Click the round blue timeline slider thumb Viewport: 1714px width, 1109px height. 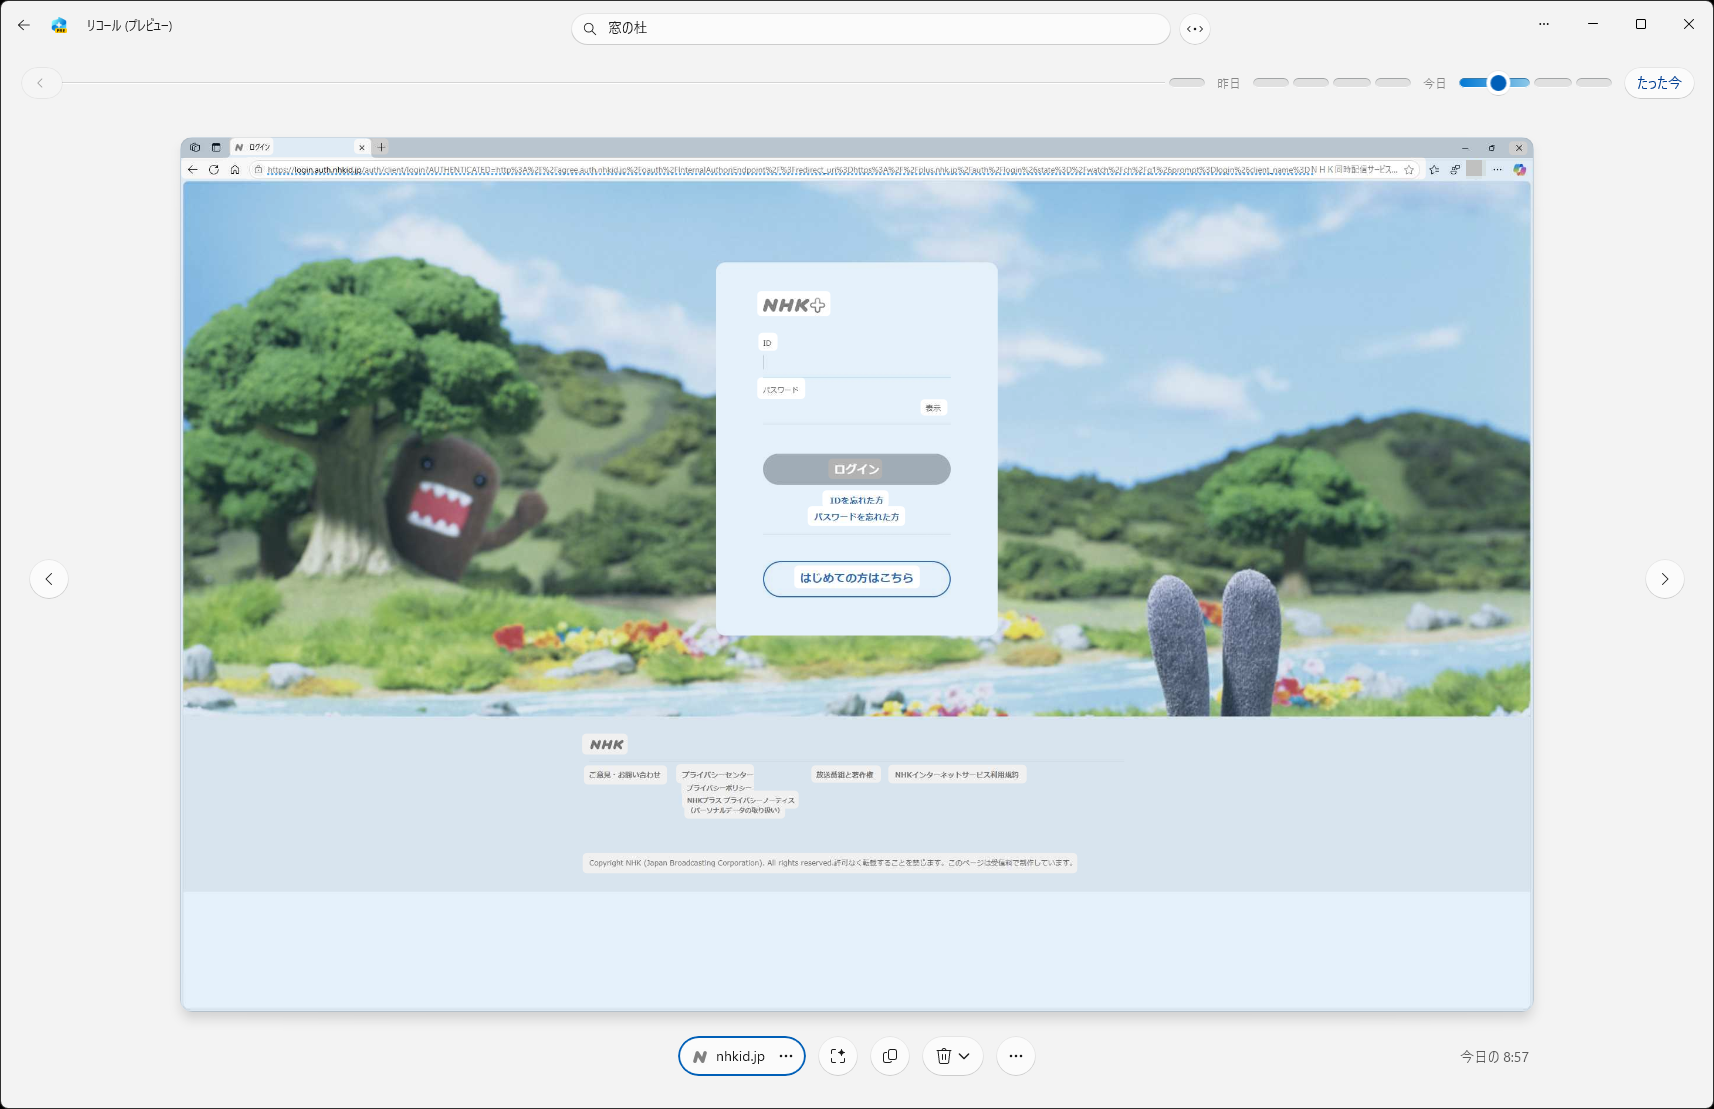[x=1498, y=83]
